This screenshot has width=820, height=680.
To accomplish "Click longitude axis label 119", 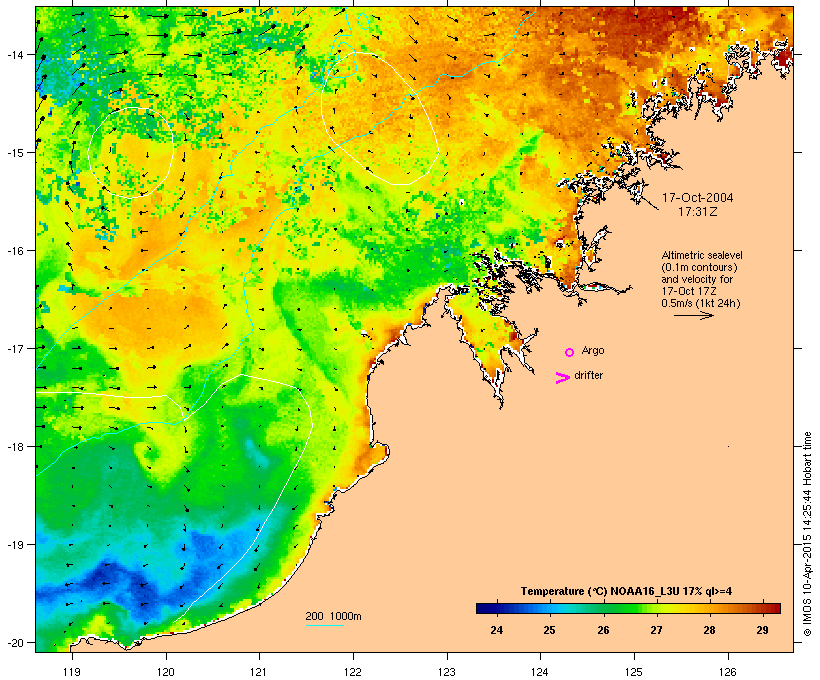I will point(72,672).
